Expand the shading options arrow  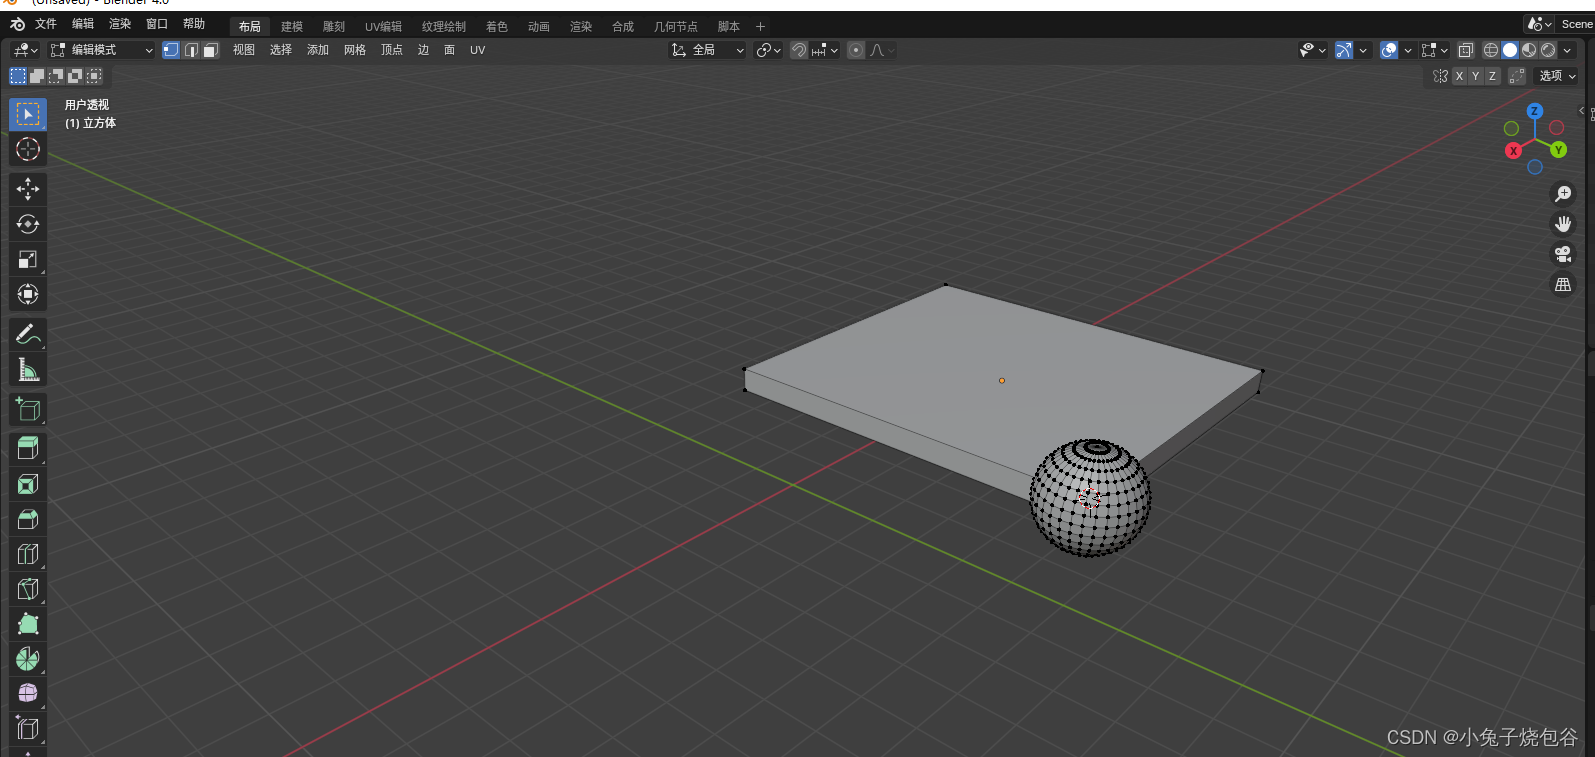pyautogui.click(x=1567, y=50)
